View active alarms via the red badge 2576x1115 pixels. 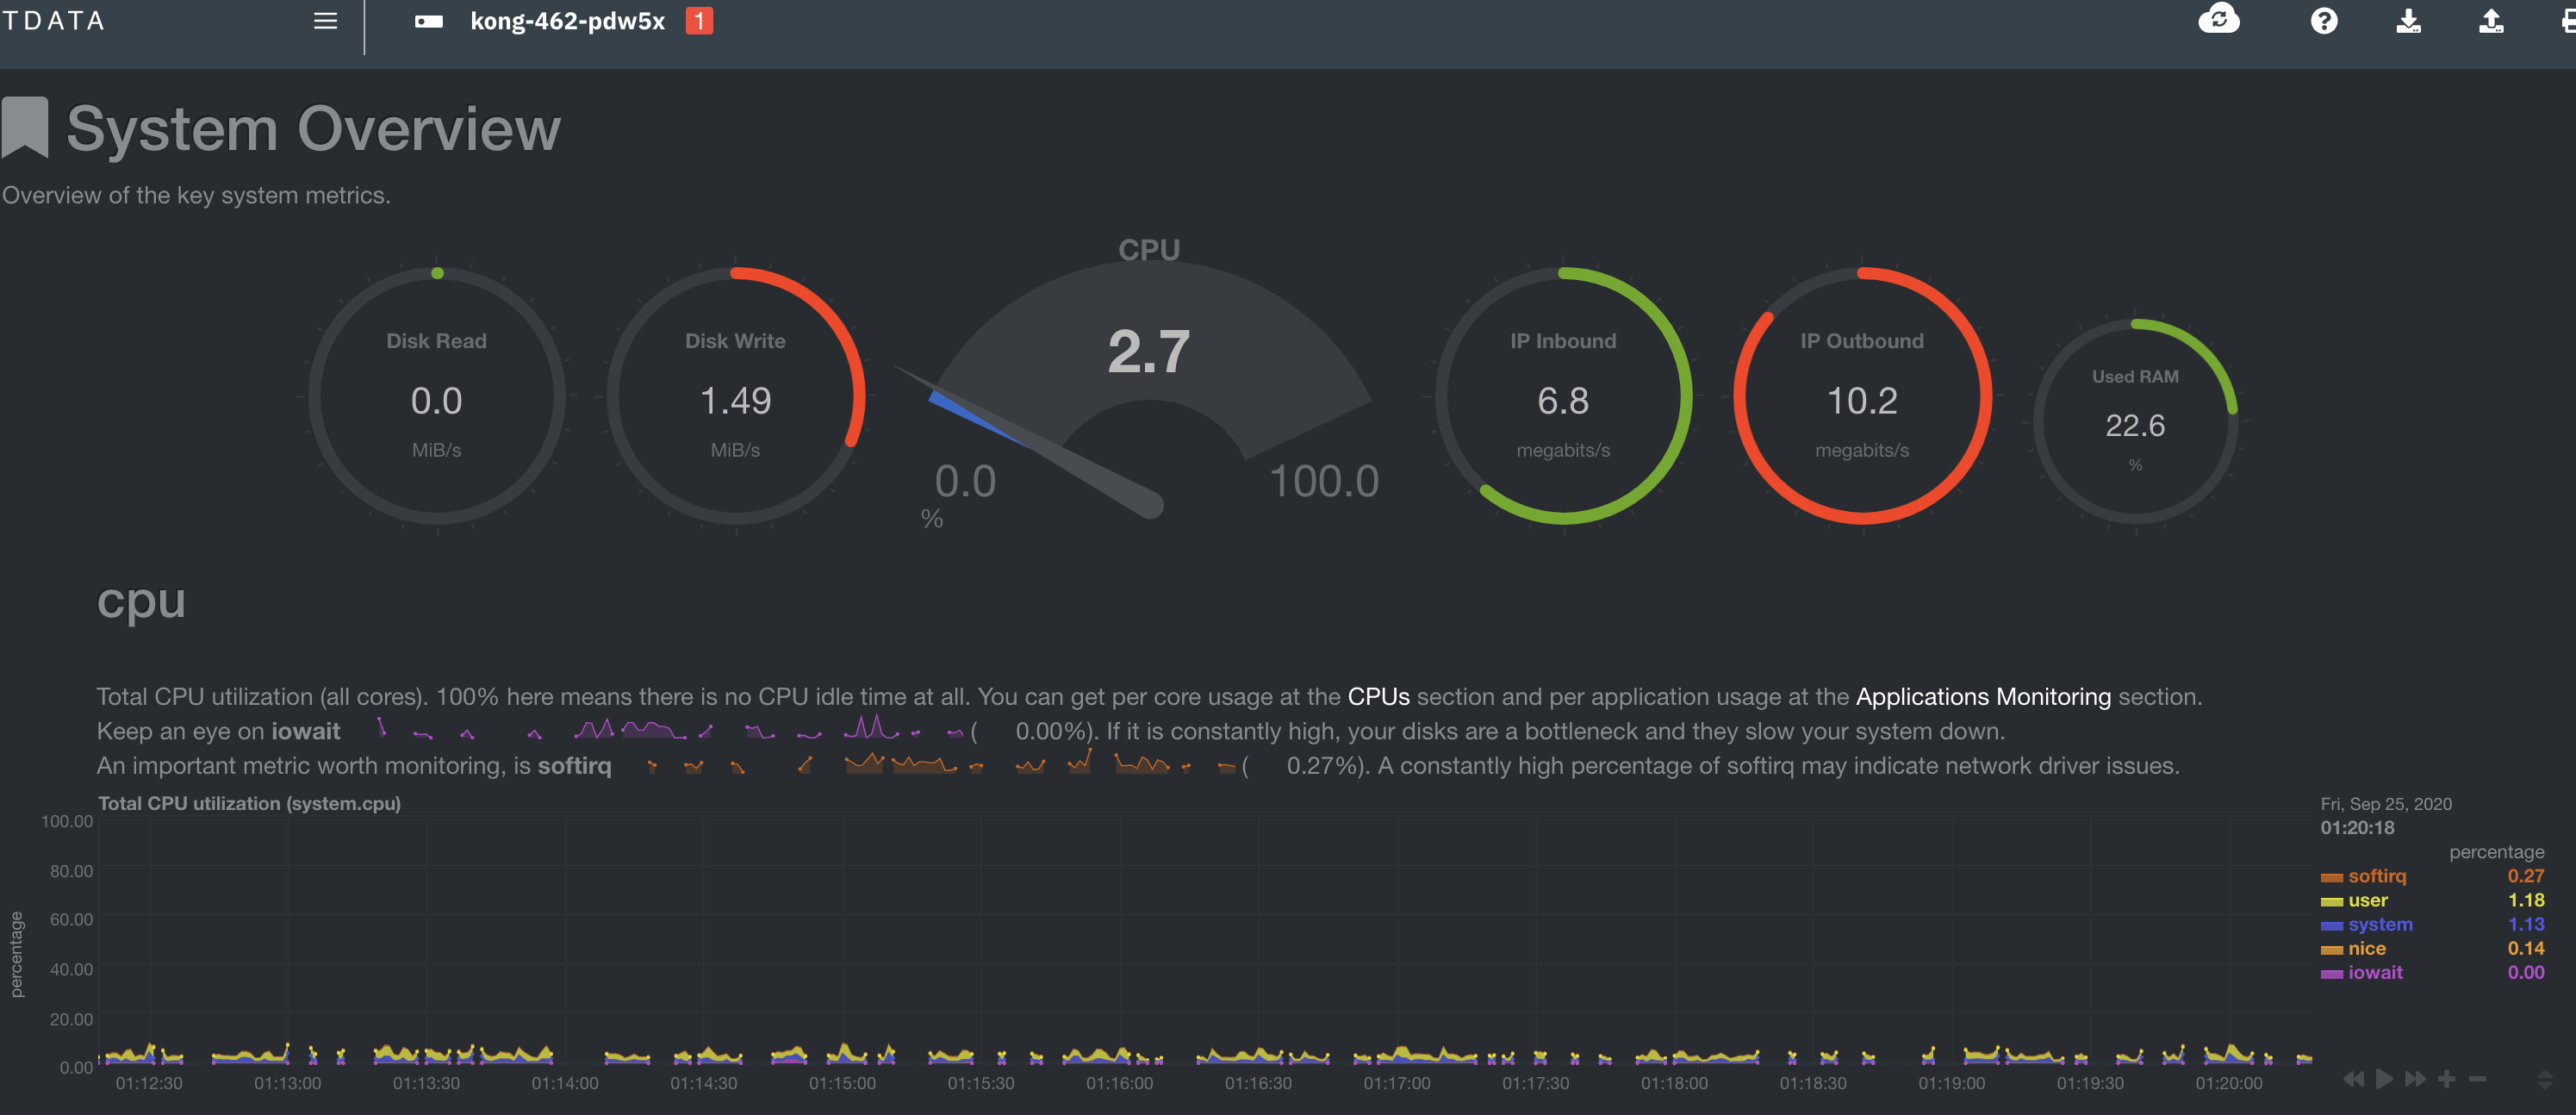point(700,20)
